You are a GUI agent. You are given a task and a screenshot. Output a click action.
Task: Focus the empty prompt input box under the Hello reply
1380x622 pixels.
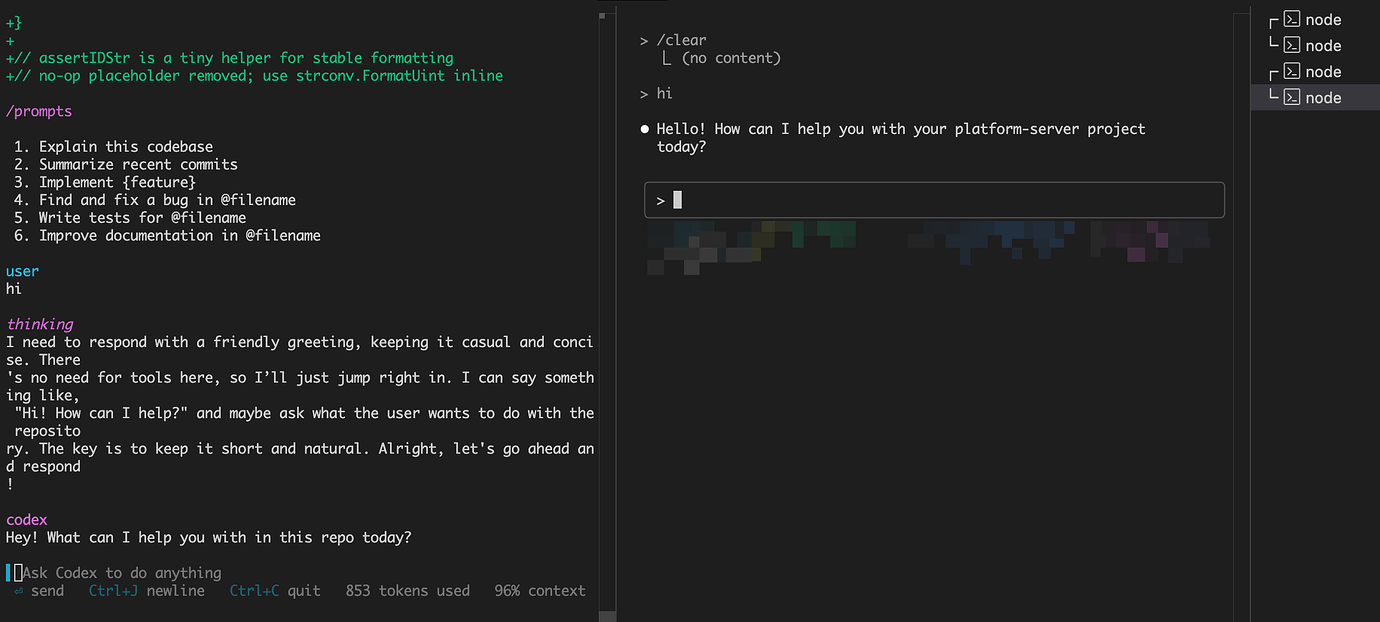click(x=934, y=200)
